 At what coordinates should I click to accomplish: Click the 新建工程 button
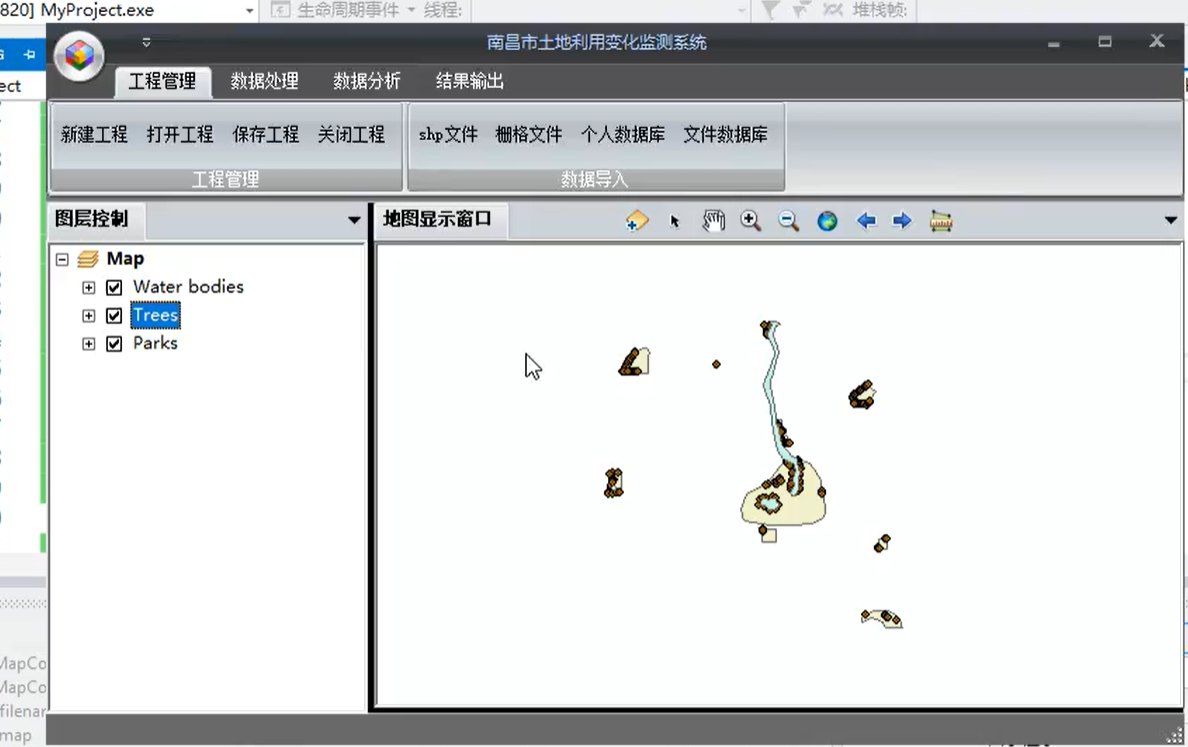point(94,134)
